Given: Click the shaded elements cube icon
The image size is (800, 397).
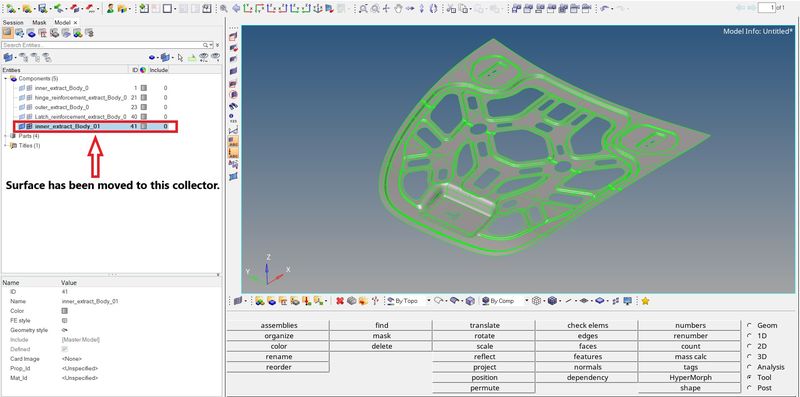Looking at the screenshot, I should (x=552, y=301).
